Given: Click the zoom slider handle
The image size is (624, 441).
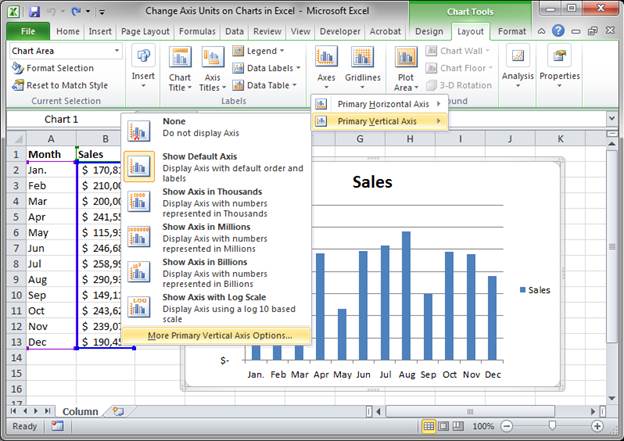Looking at the screenshot, I should tap(552, 426).
